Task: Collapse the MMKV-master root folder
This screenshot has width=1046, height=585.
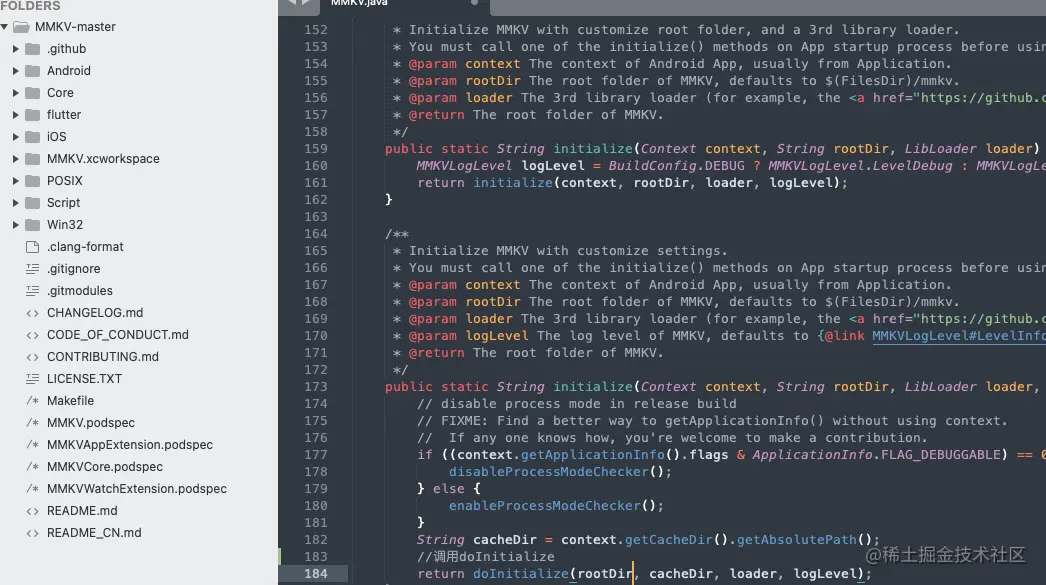Action: click(4, 27)
